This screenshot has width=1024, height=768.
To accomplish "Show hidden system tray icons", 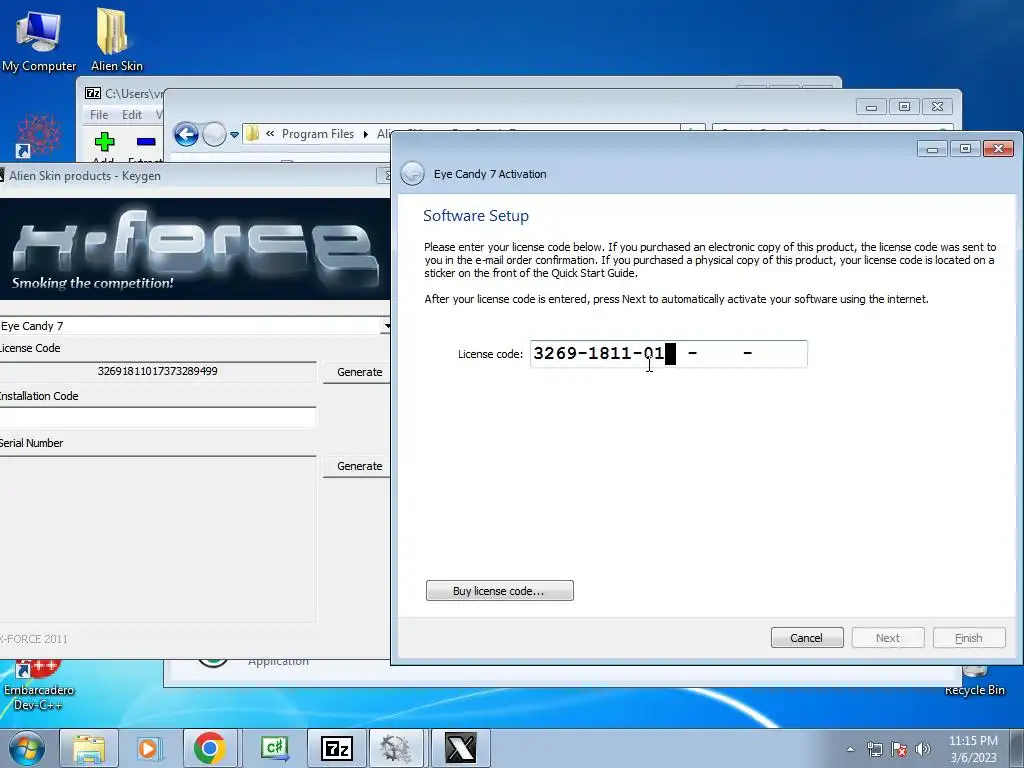I will [x=850, y=749].
